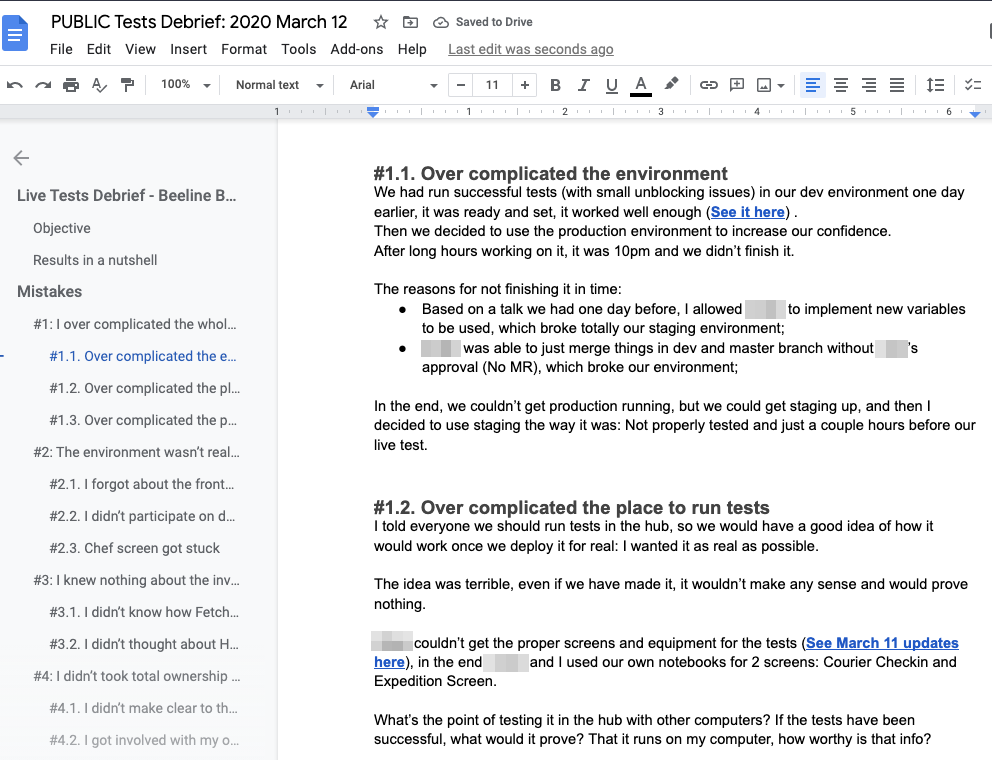Viewport: 992px width, 760px height.
Task: Check the cloud document status icon
Action: tap(440, 22)
